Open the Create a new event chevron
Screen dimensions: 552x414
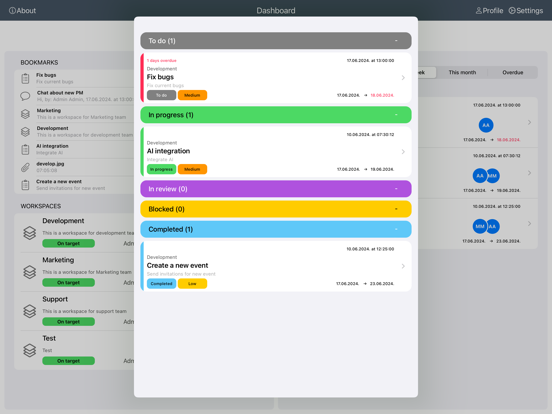[x=403, y=266]
